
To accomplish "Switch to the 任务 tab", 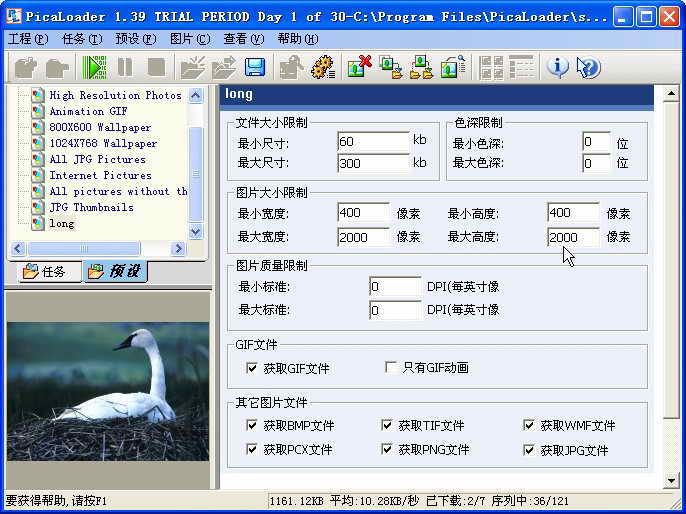I will coord(45,272).
